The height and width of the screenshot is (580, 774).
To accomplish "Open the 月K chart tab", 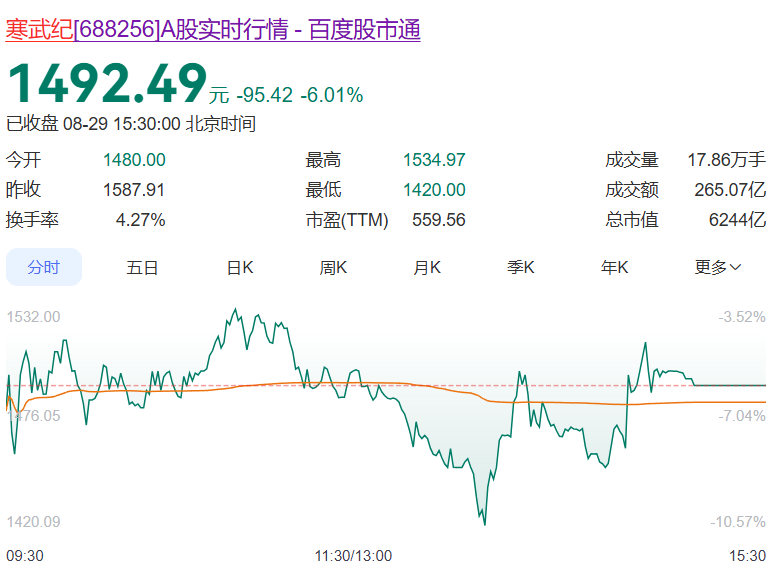I will (x=428, y=267).
